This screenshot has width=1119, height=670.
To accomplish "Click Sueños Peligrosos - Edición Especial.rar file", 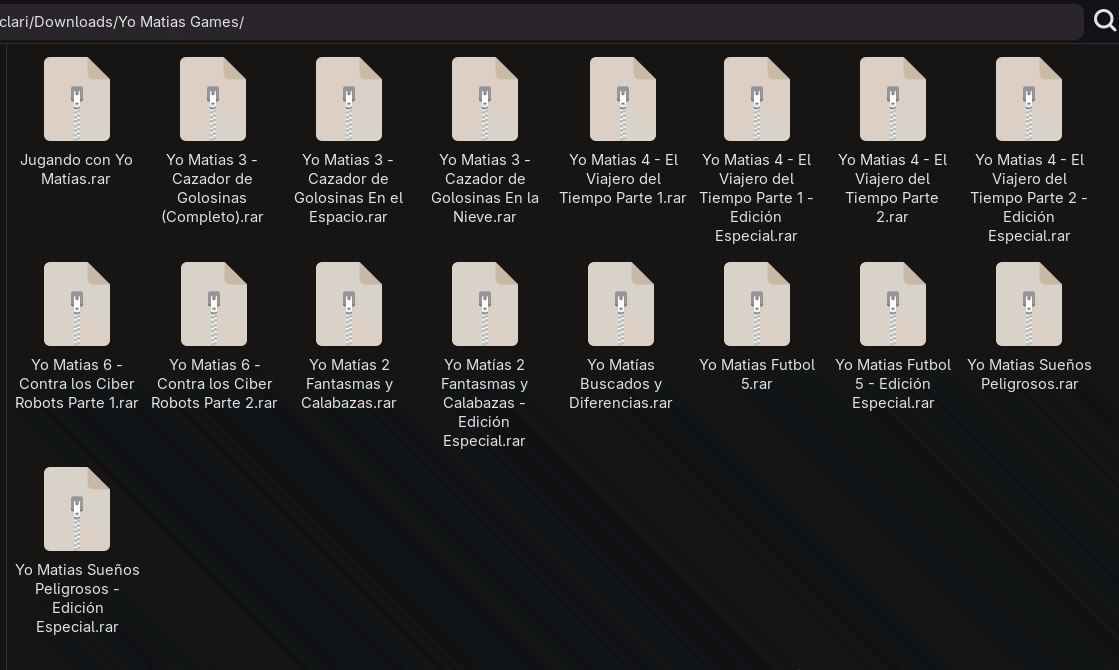I will 77,510.
